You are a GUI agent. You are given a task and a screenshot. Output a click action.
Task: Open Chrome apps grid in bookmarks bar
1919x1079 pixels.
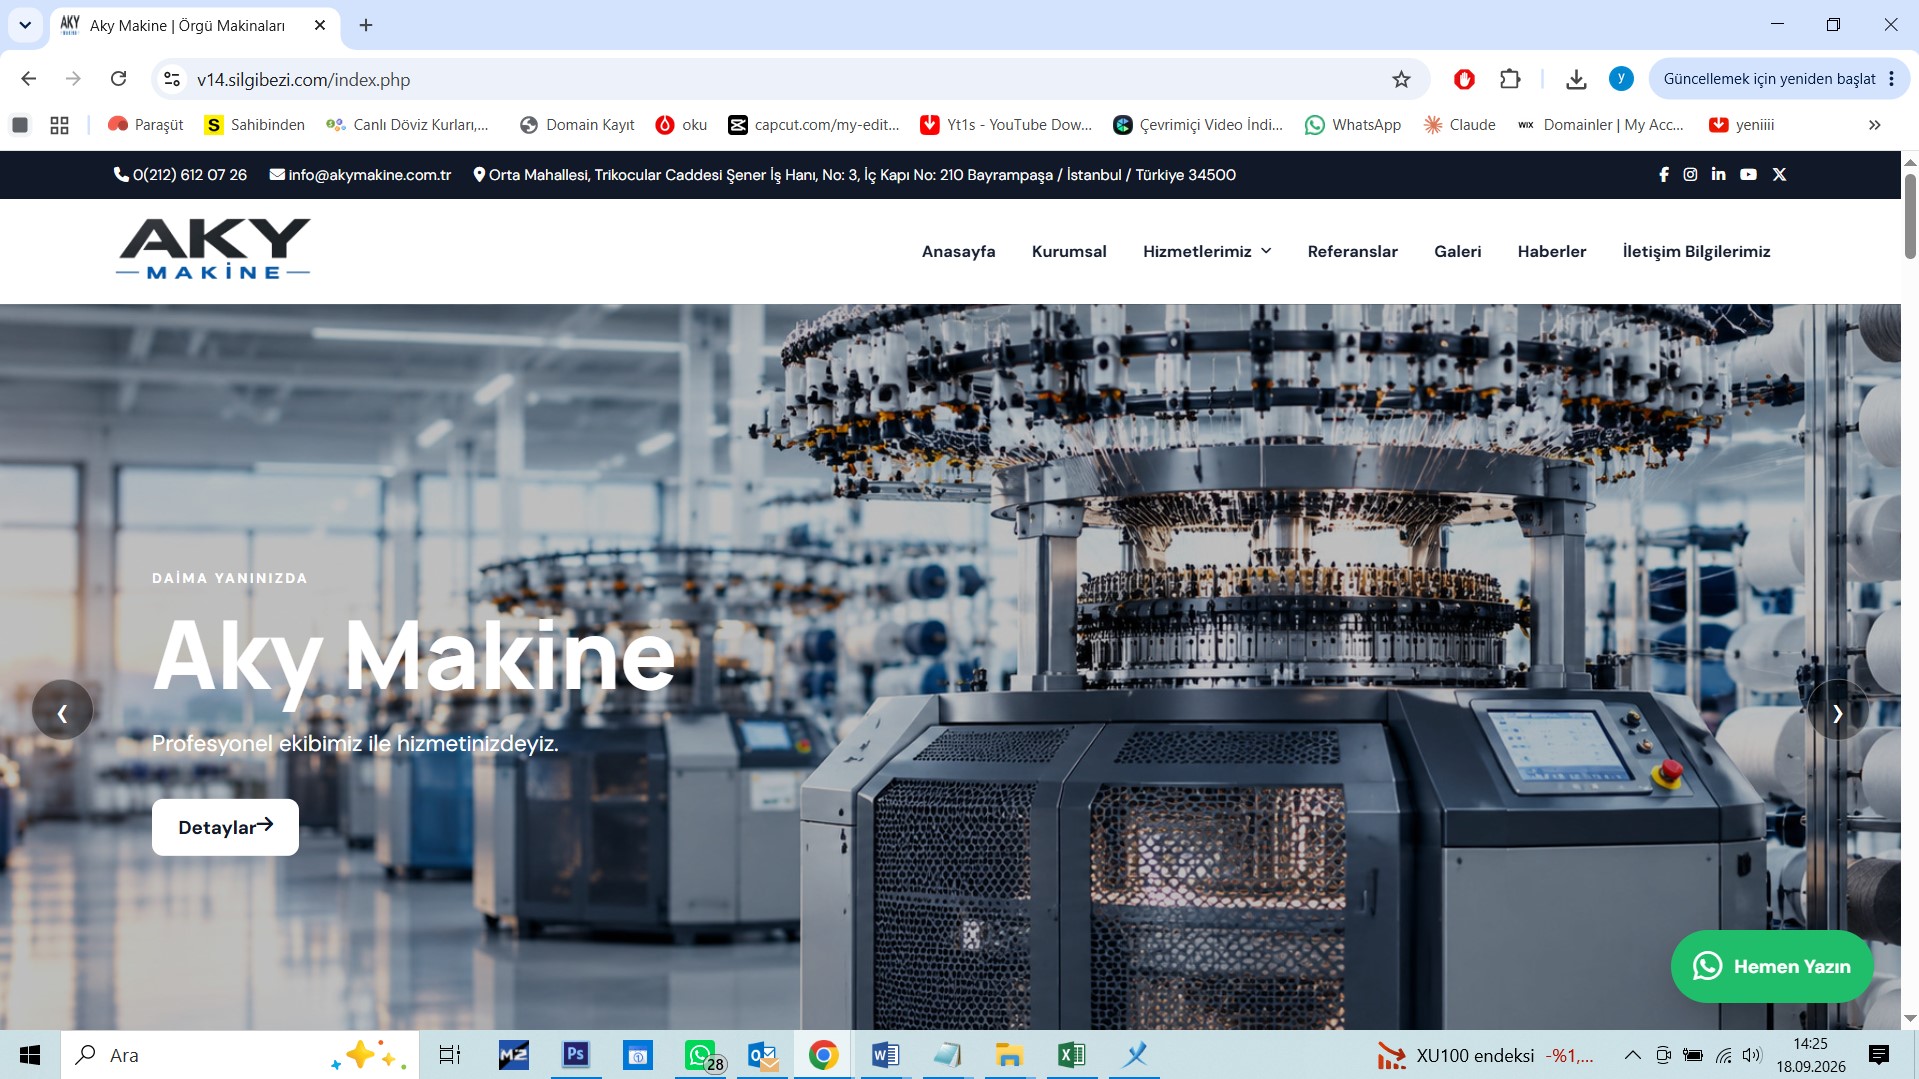coord(59,125)
